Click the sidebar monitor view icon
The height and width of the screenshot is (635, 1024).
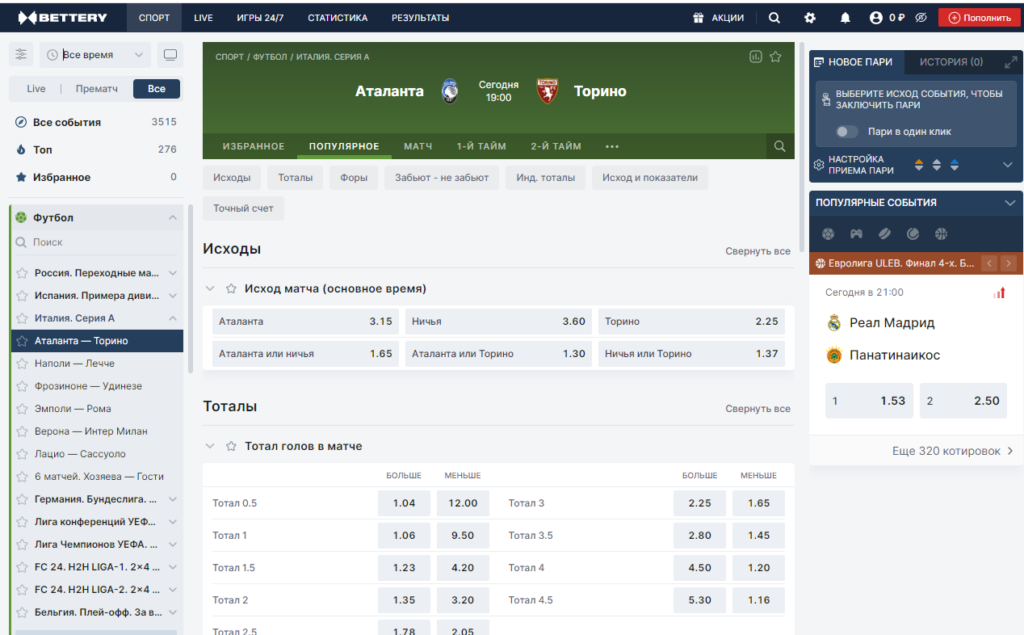click(170, 54)
